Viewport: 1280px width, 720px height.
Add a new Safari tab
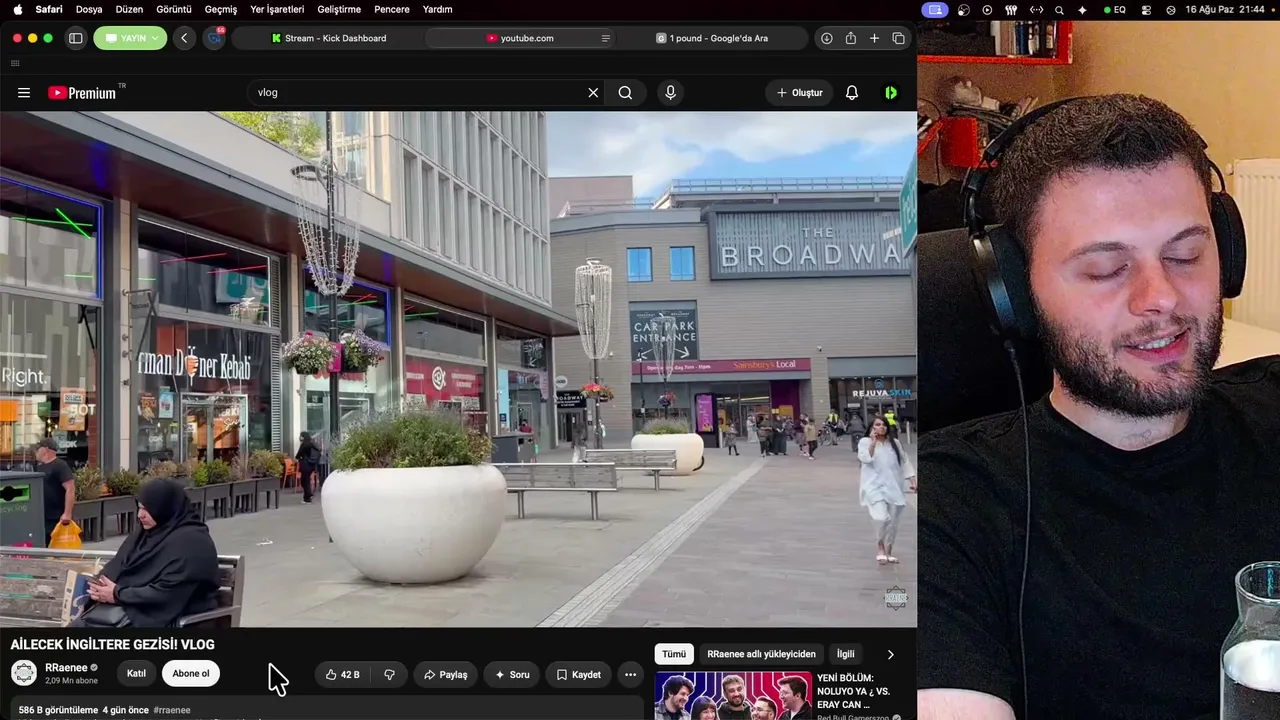[874, 38]
